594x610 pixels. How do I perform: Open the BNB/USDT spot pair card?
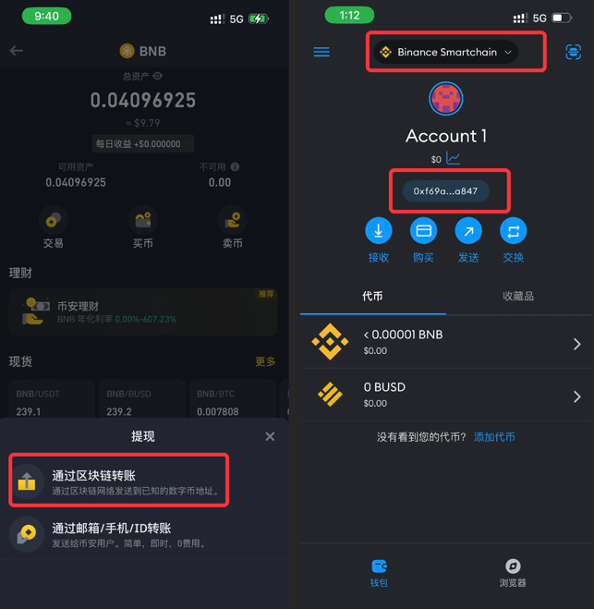pos(52,400)
